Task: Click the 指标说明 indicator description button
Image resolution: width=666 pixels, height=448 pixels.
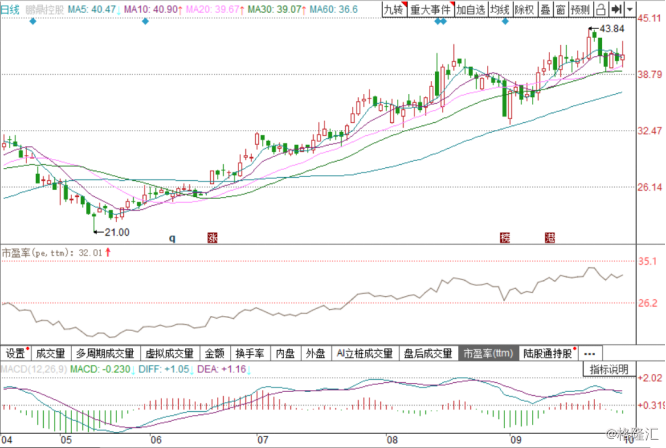Action: [x=609, y=369]
